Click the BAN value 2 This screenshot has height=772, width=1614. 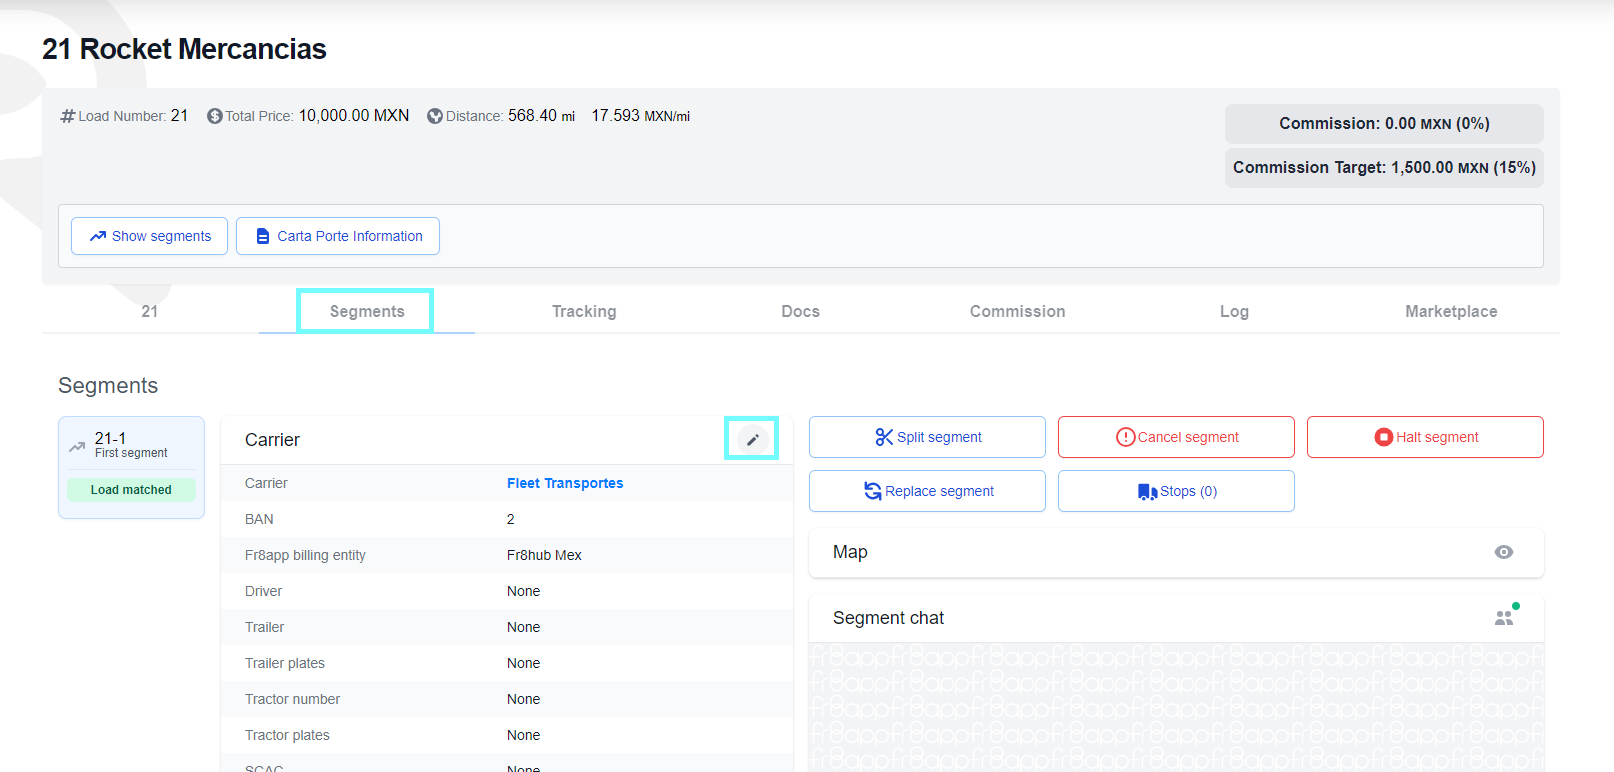pyautogui.click(x=511, y=519)
